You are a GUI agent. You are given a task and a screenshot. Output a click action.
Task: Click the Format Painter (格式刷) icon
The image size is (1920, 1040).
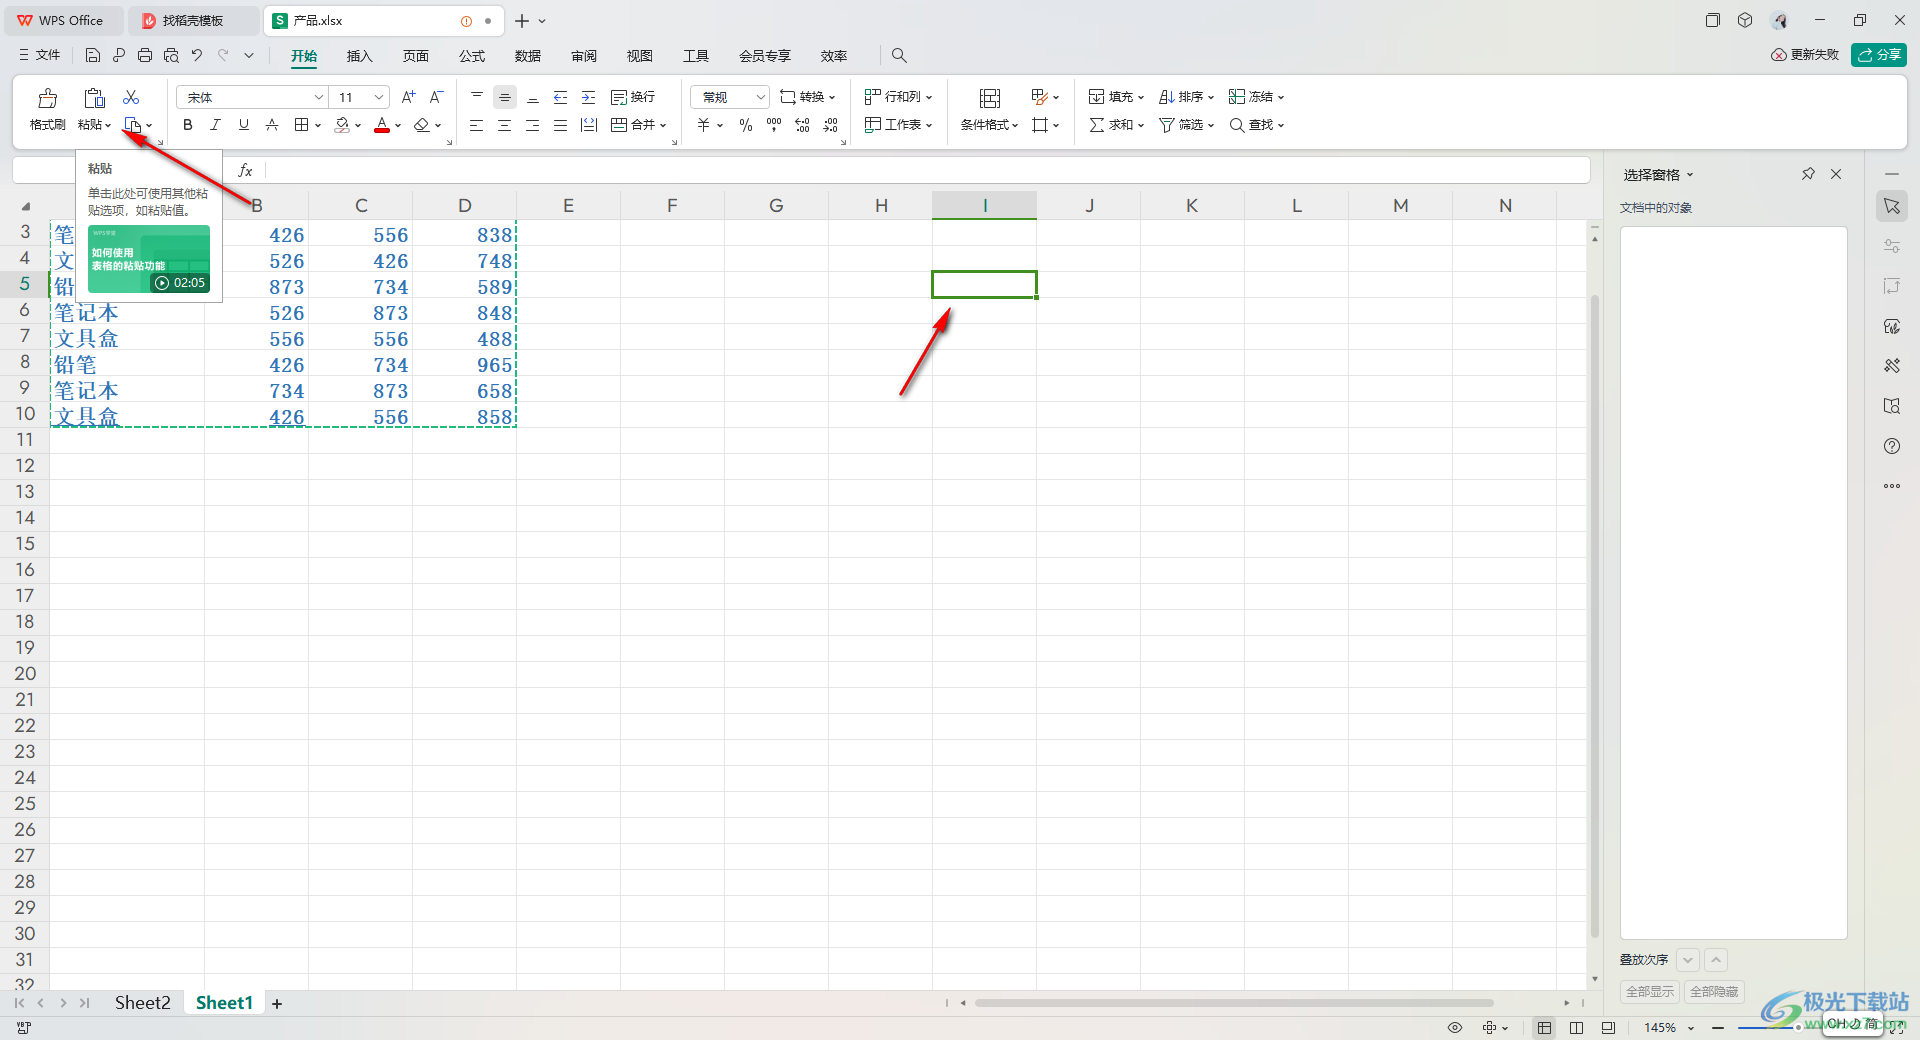(x=47, y=99)
